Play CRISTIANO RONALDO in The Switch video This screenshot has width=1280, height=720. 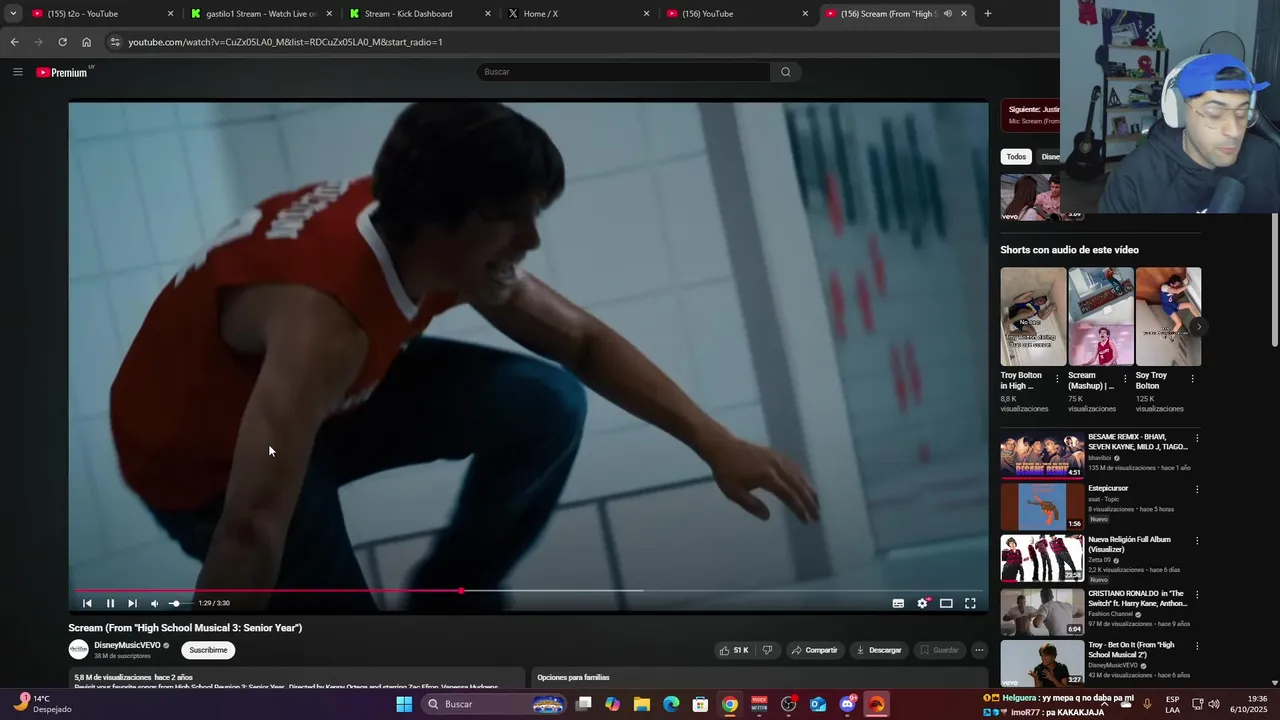1042,612
